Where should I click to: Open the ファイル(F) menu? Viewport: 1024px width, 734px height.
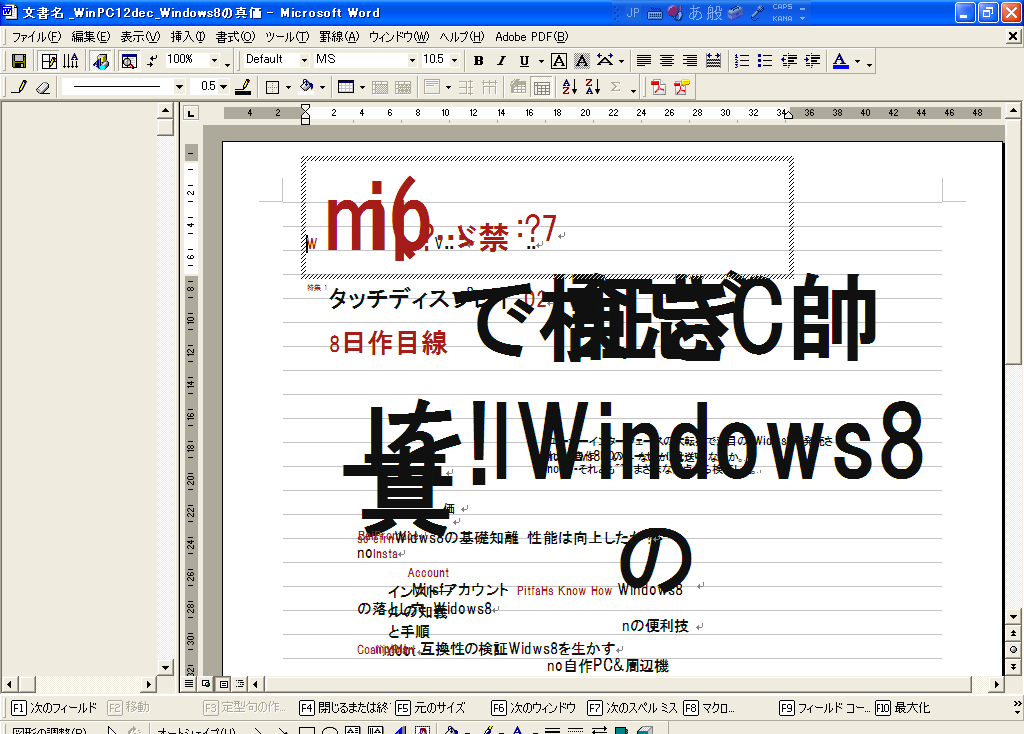click(x=37, y=37)
